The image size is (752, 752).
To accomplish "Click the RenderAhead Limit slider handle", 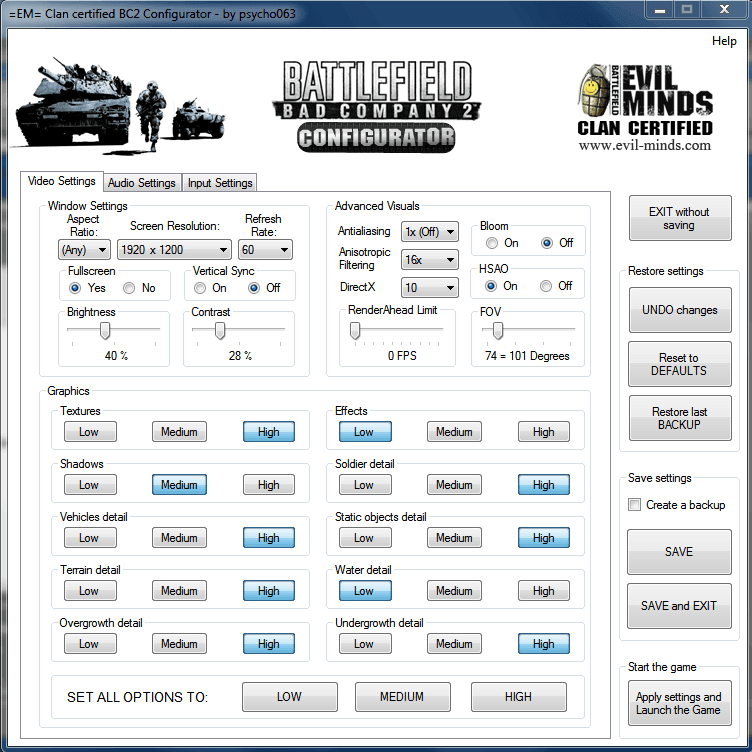I will pyautogui.click(x=355, y=330).
